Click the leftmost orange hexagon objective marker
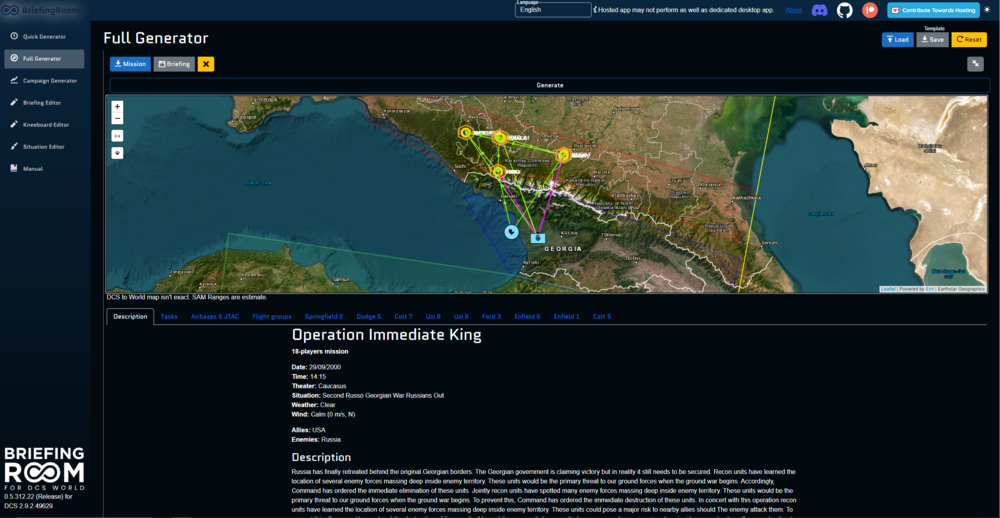 point(466,133)
